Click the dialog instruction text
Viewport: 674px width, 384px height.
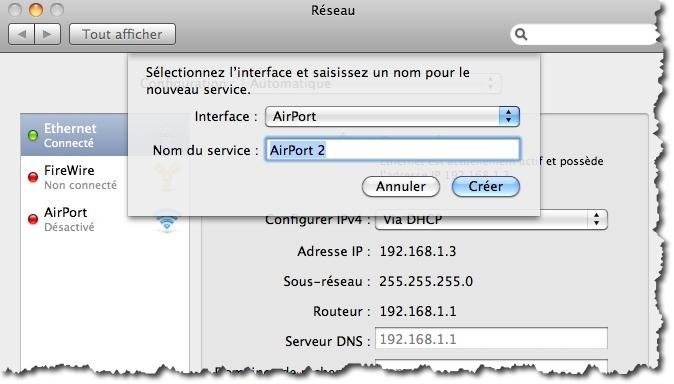[308, 81]
